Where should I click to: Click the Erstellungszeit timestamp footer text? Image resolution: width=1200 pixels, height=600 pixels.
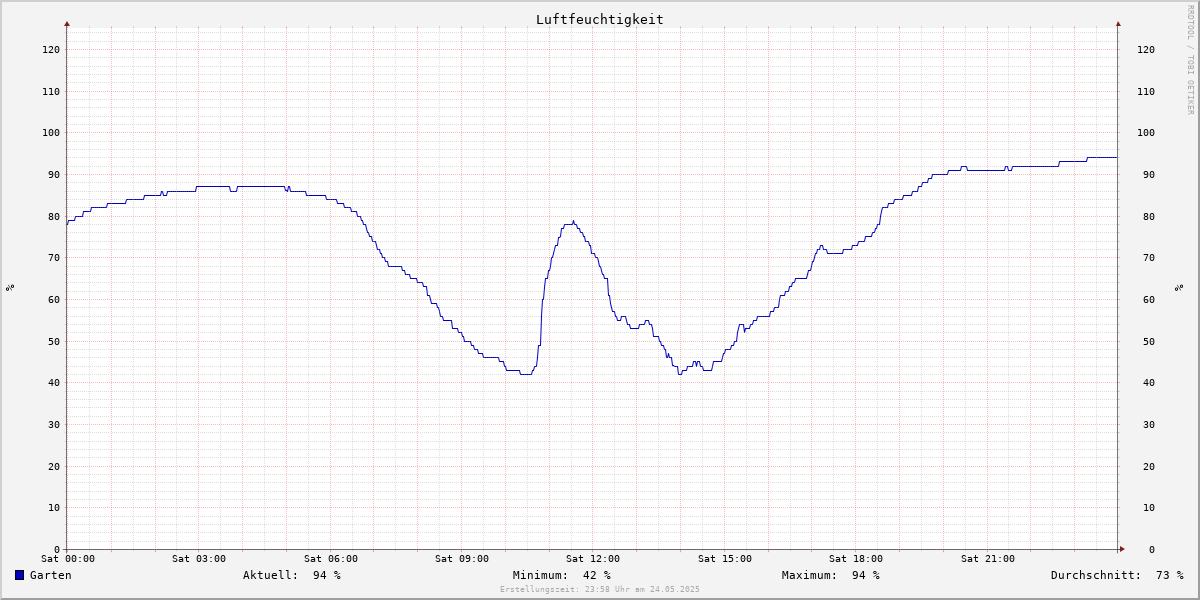tap(600, 589)
